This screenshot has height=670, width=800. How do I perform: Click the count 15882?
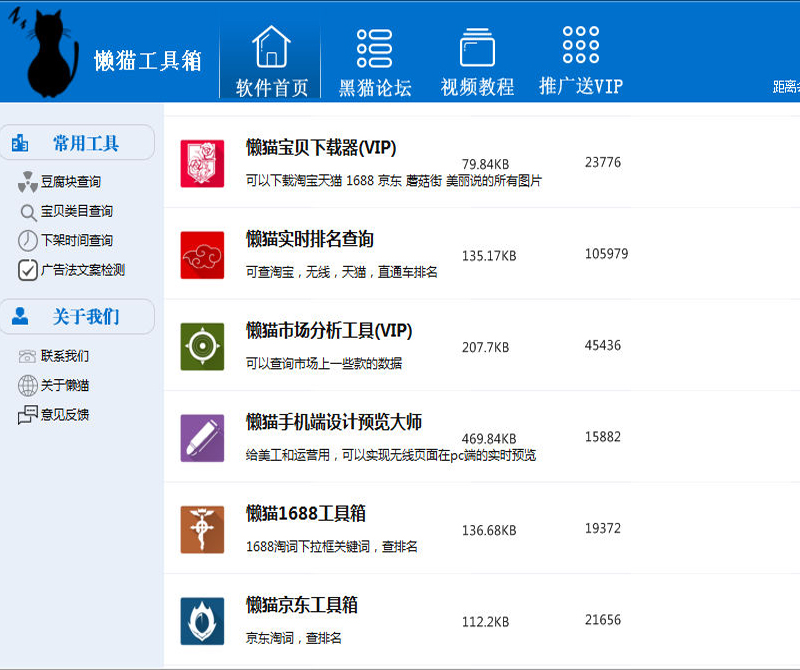[603, 437]
